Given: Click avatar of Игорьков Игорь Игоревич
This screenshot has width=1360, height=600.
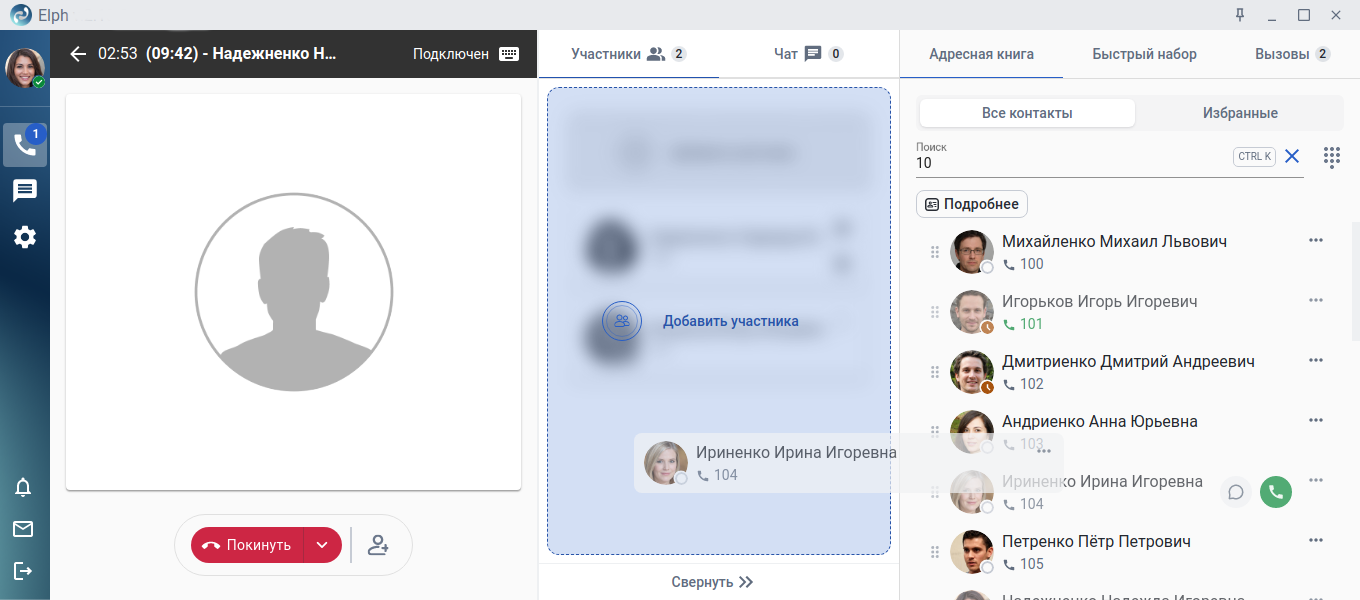Looking at the screenshot, I should click(971, 312).
